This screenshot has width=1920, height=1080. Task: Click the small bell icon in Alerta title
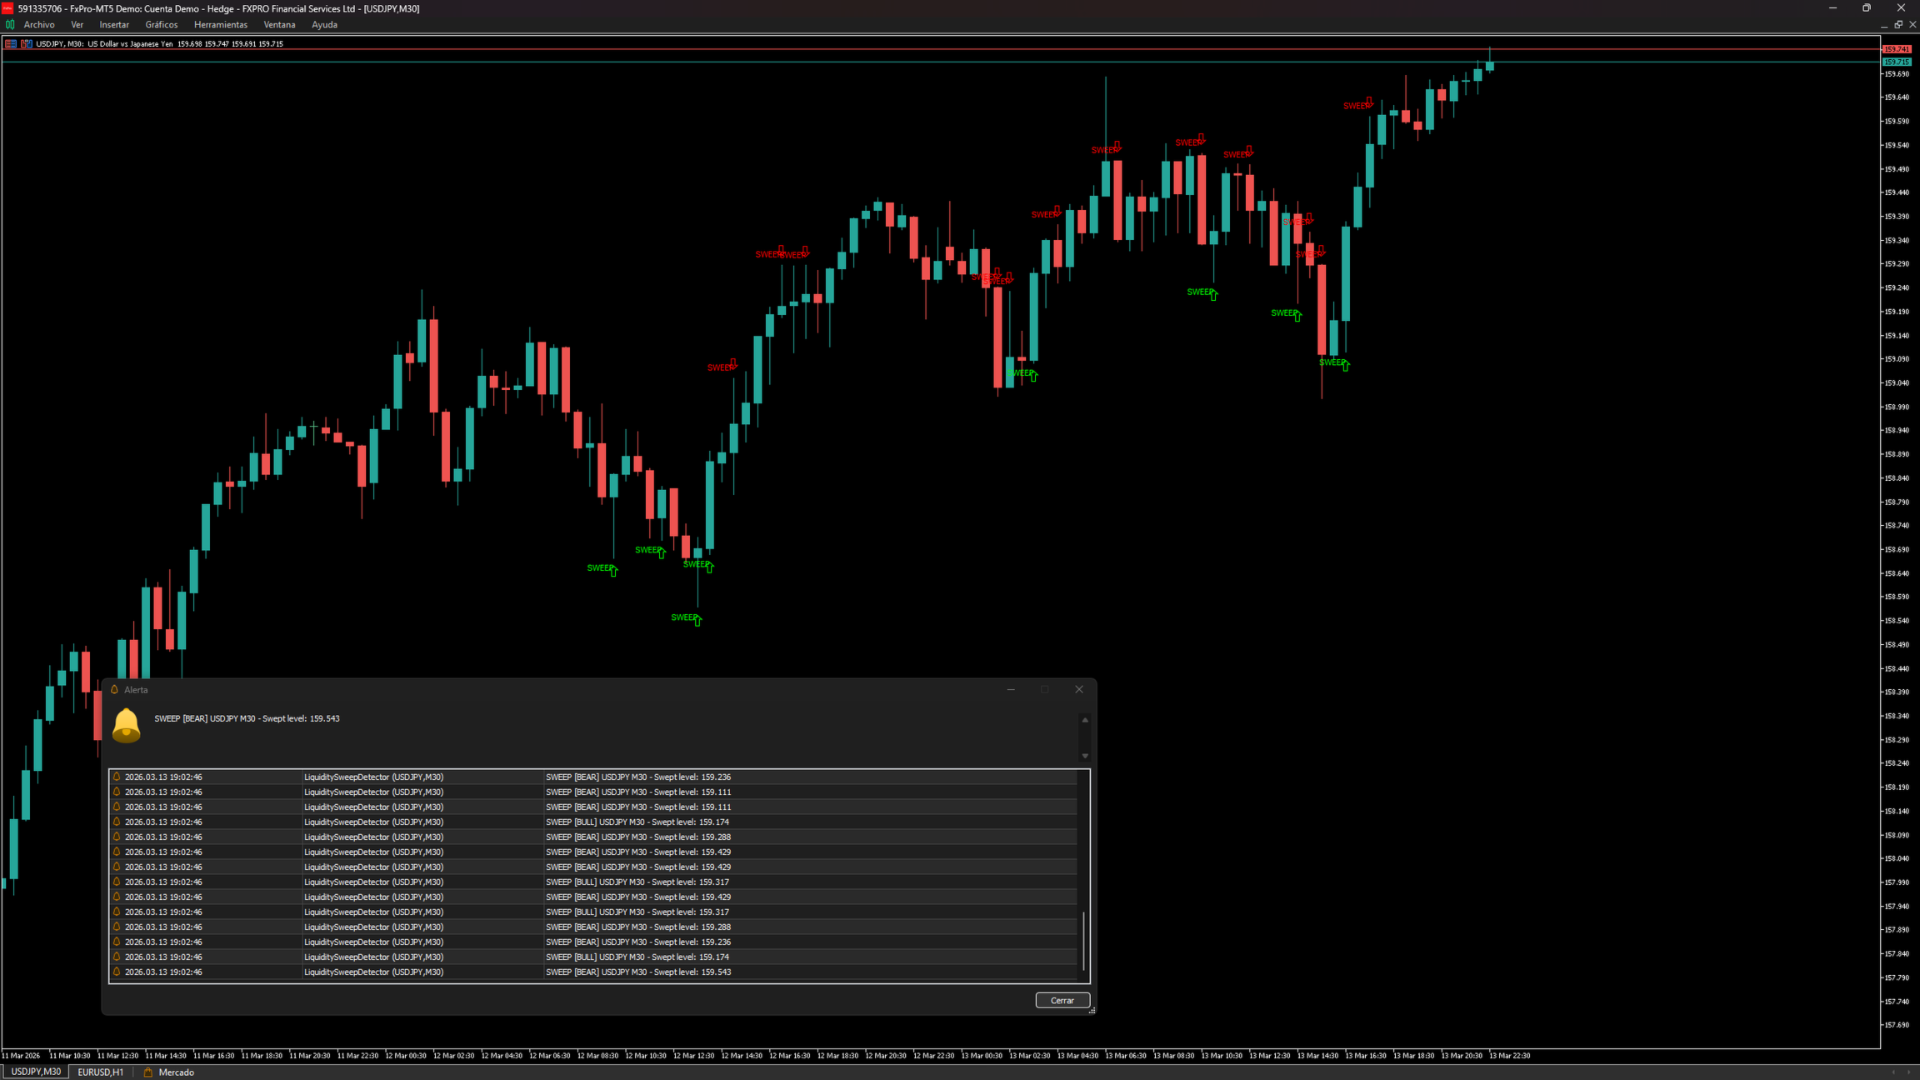pos(115,690)
